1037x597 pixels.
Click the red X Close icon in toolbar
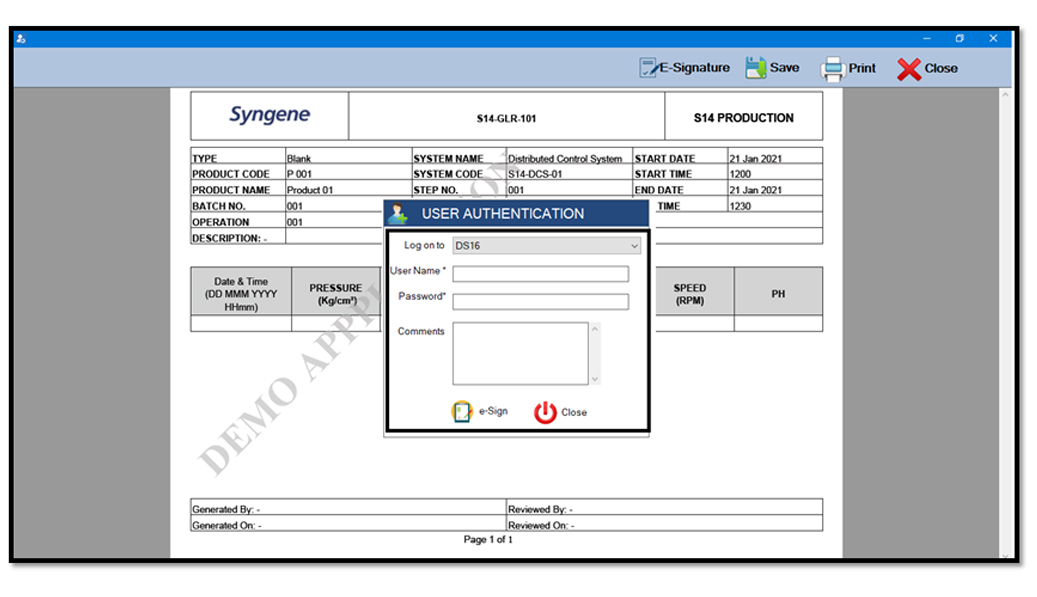tap(909, 69)
